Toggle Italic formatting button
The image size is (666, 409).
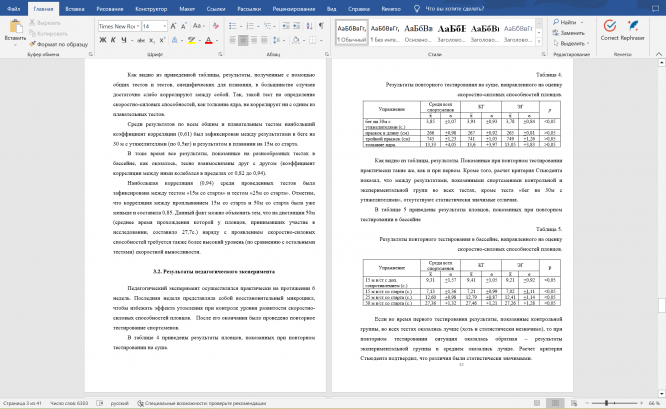point(113,40)
